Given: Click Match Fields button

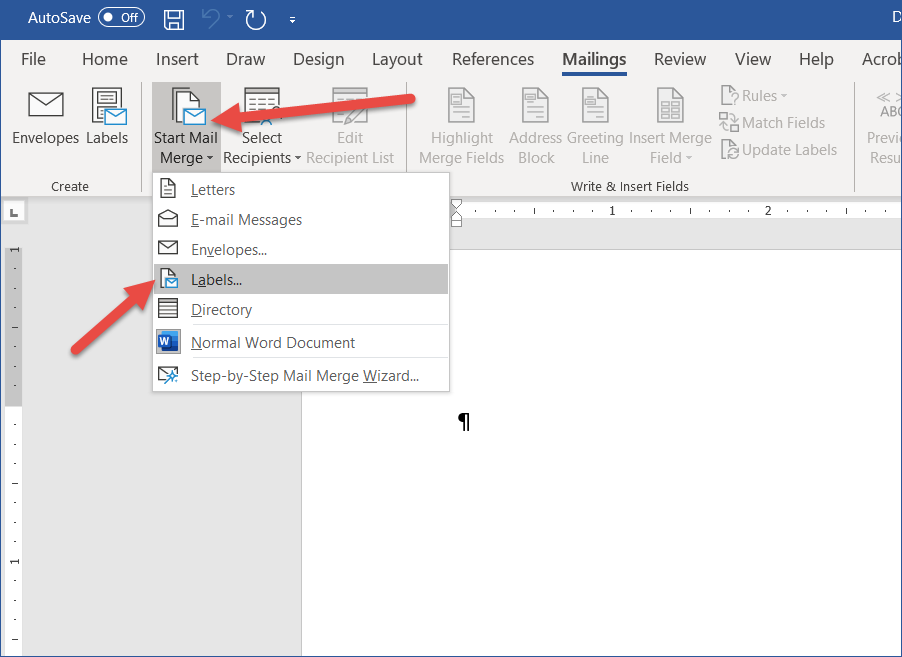Looking at the screenshot, I should pos(772,123).
